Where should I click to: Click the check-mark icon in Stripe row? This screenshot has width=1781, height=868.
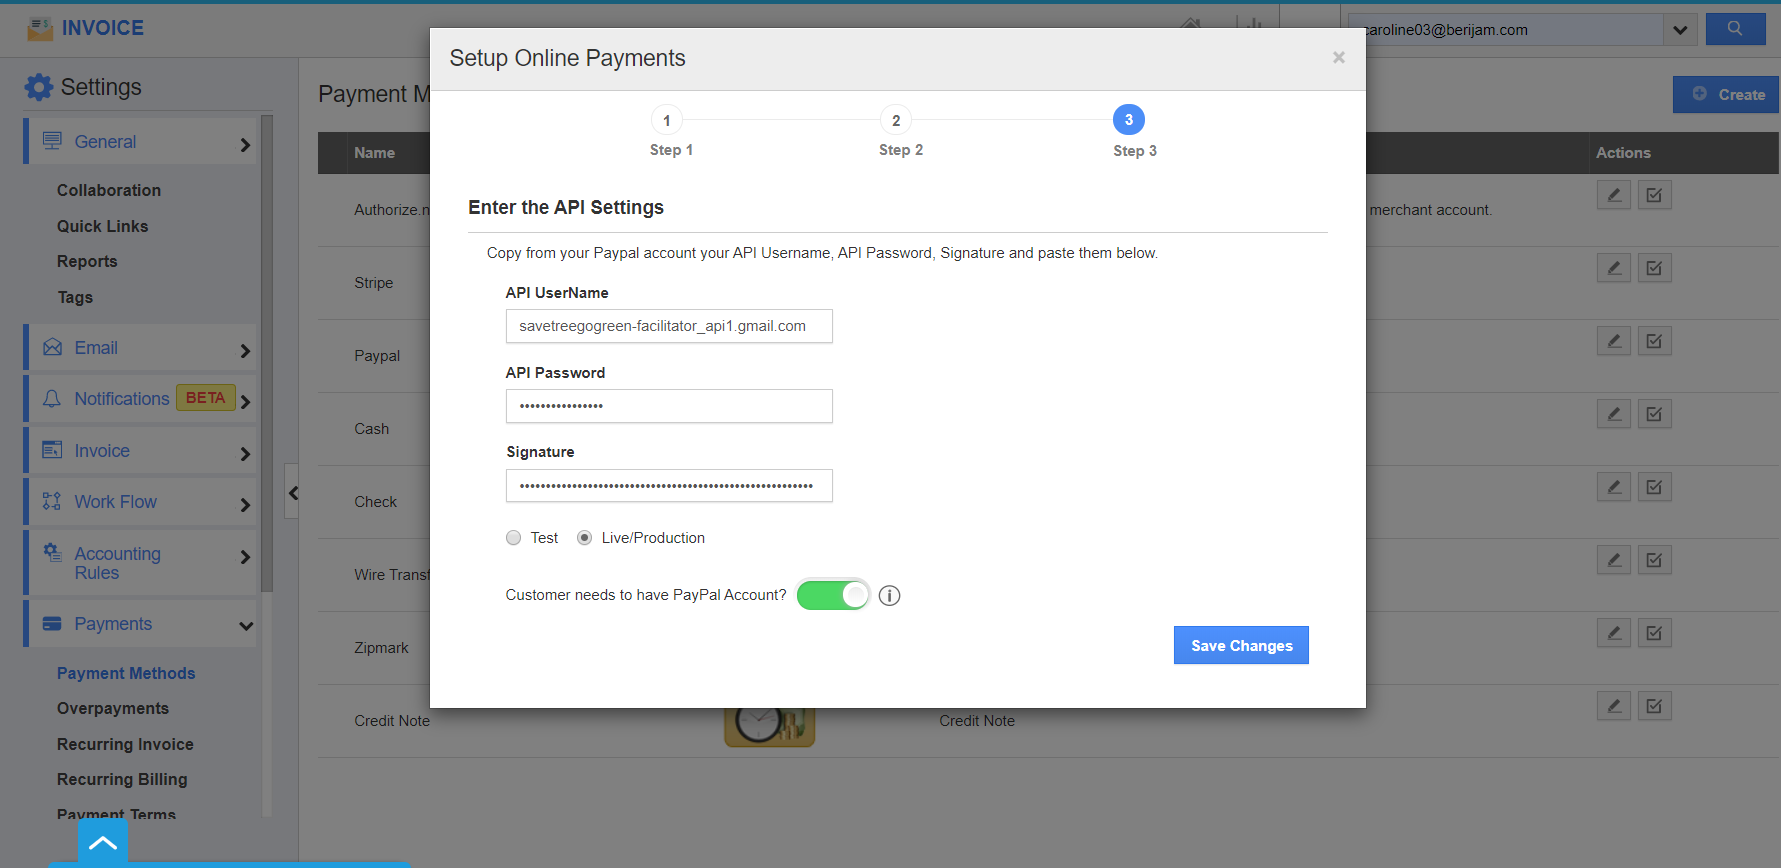click(1655, 268)
